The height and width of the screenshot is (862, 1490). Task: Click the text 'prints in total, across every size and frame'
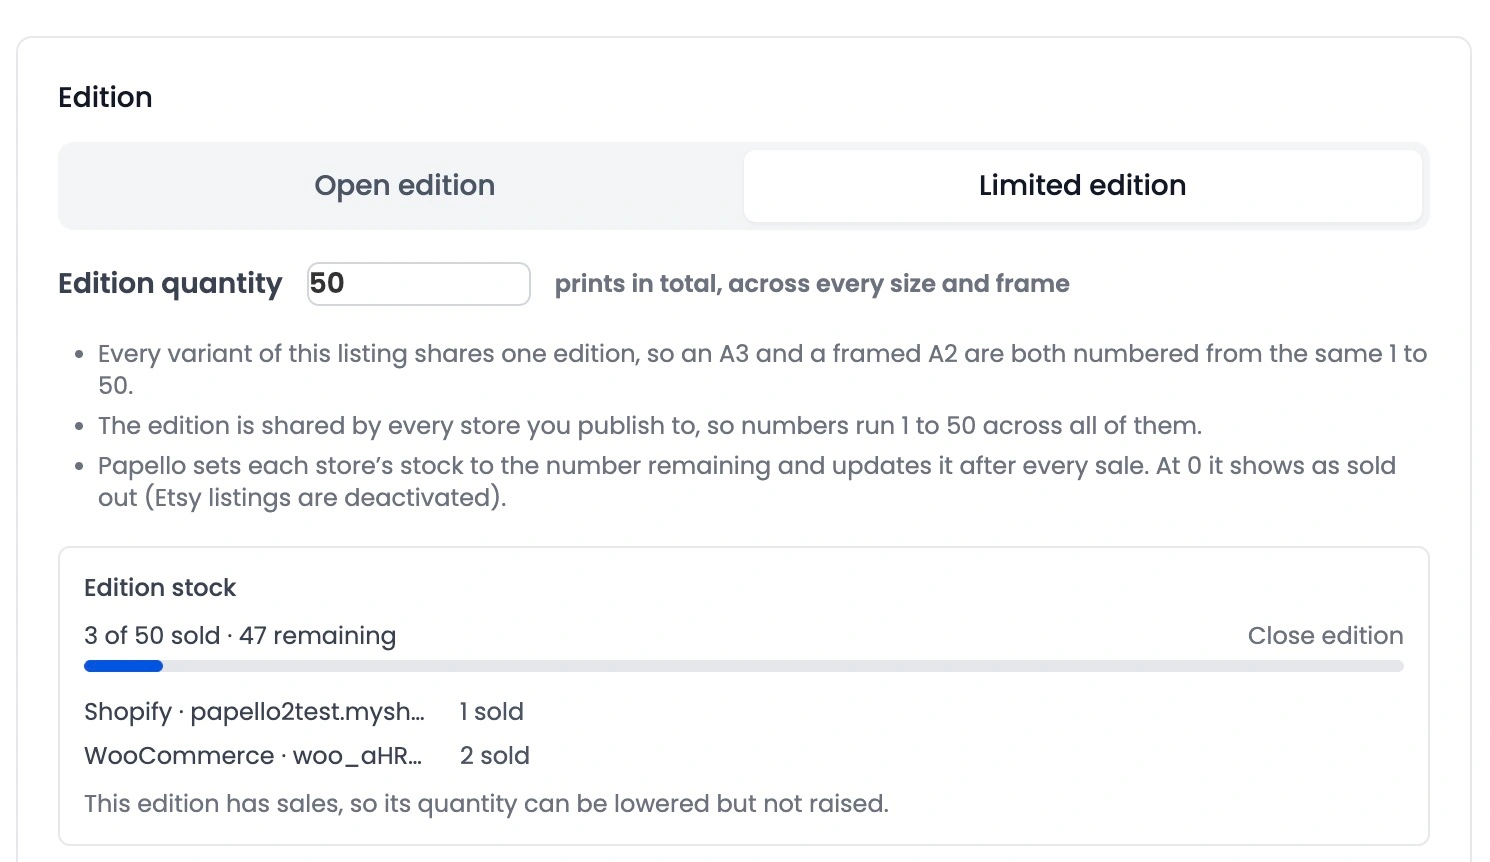(812, 284)
